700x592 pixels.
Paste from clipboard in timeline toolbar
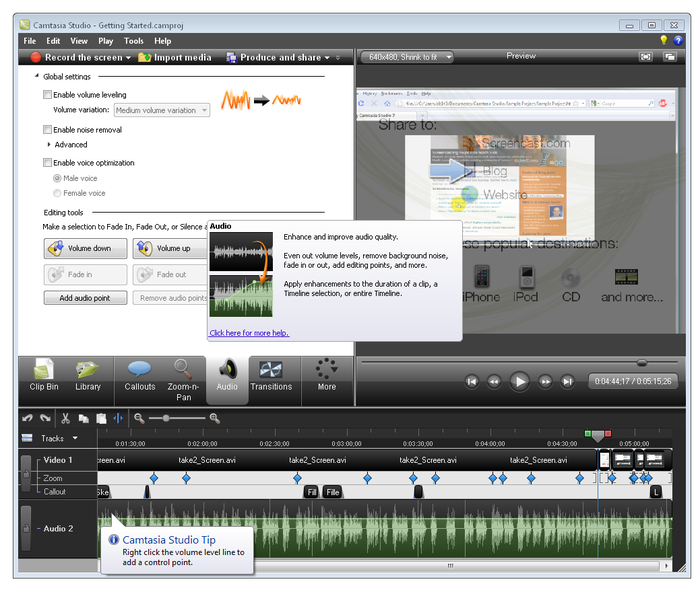pos(101,418)
